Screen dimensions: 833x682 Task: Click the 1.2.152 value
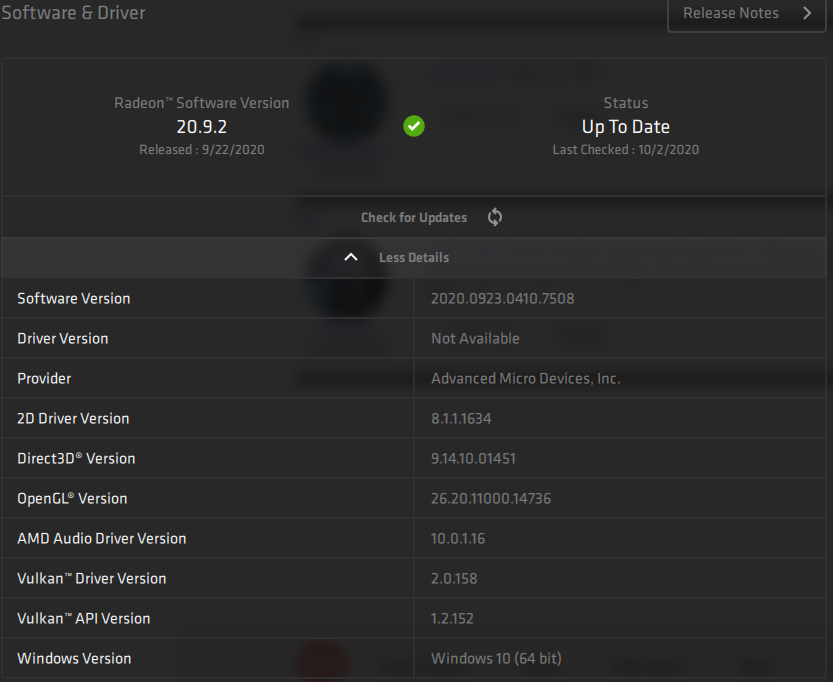(452, 618)
